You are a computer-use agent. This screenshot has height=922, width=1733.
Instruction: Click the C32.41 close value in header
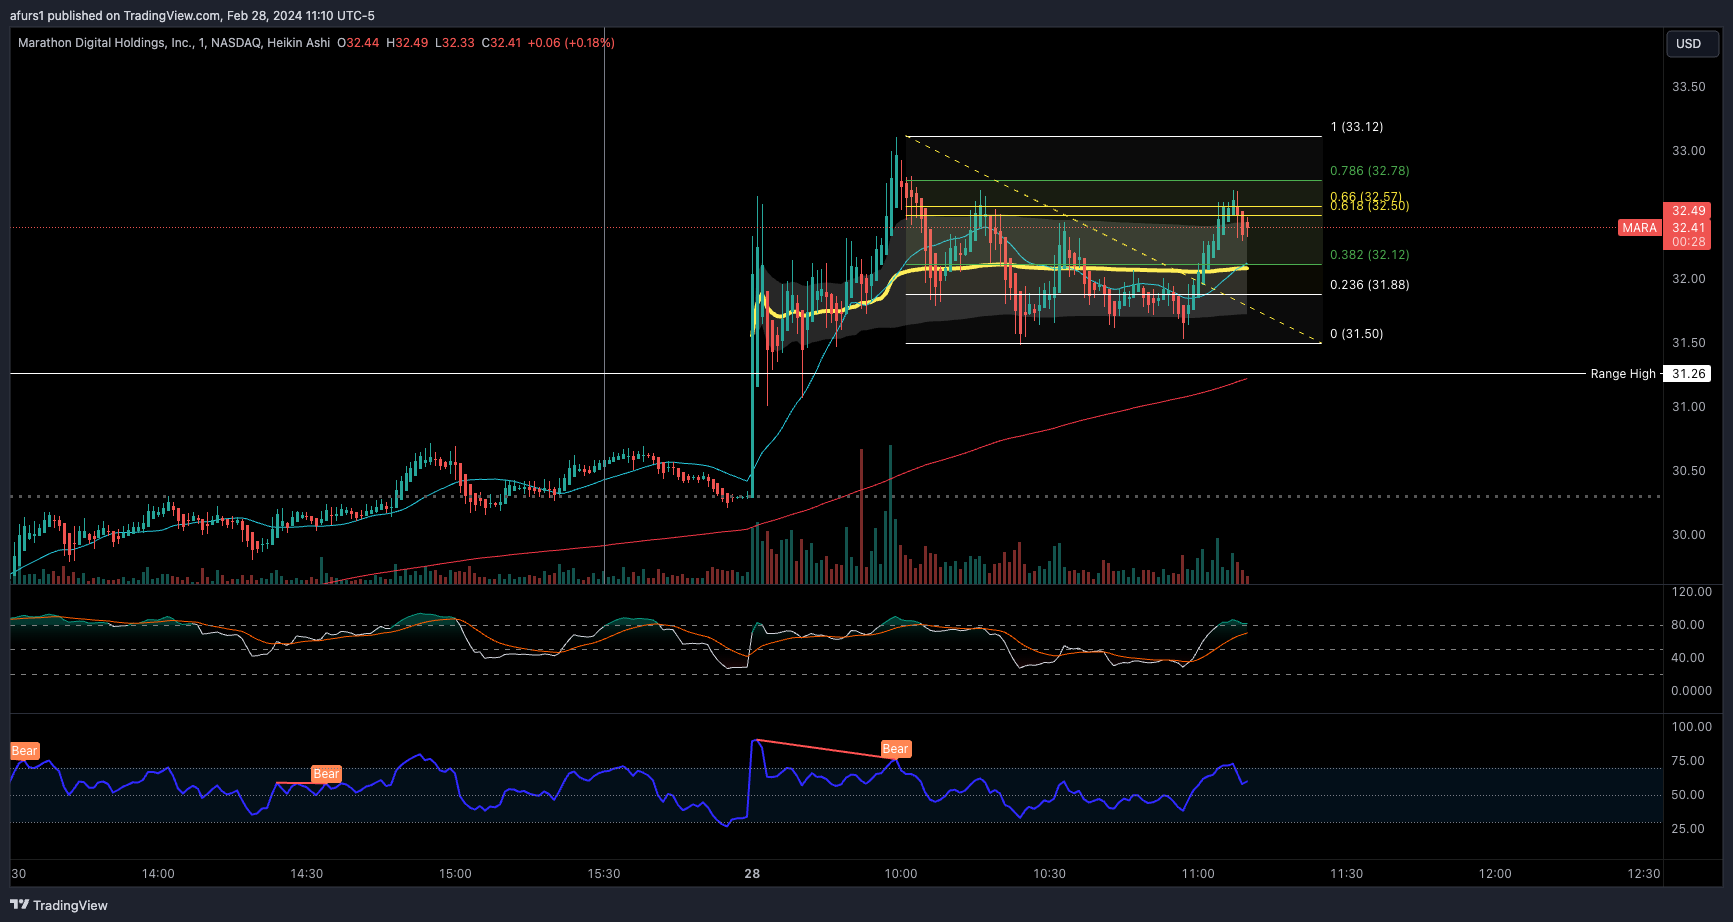(x=501, y=43)
